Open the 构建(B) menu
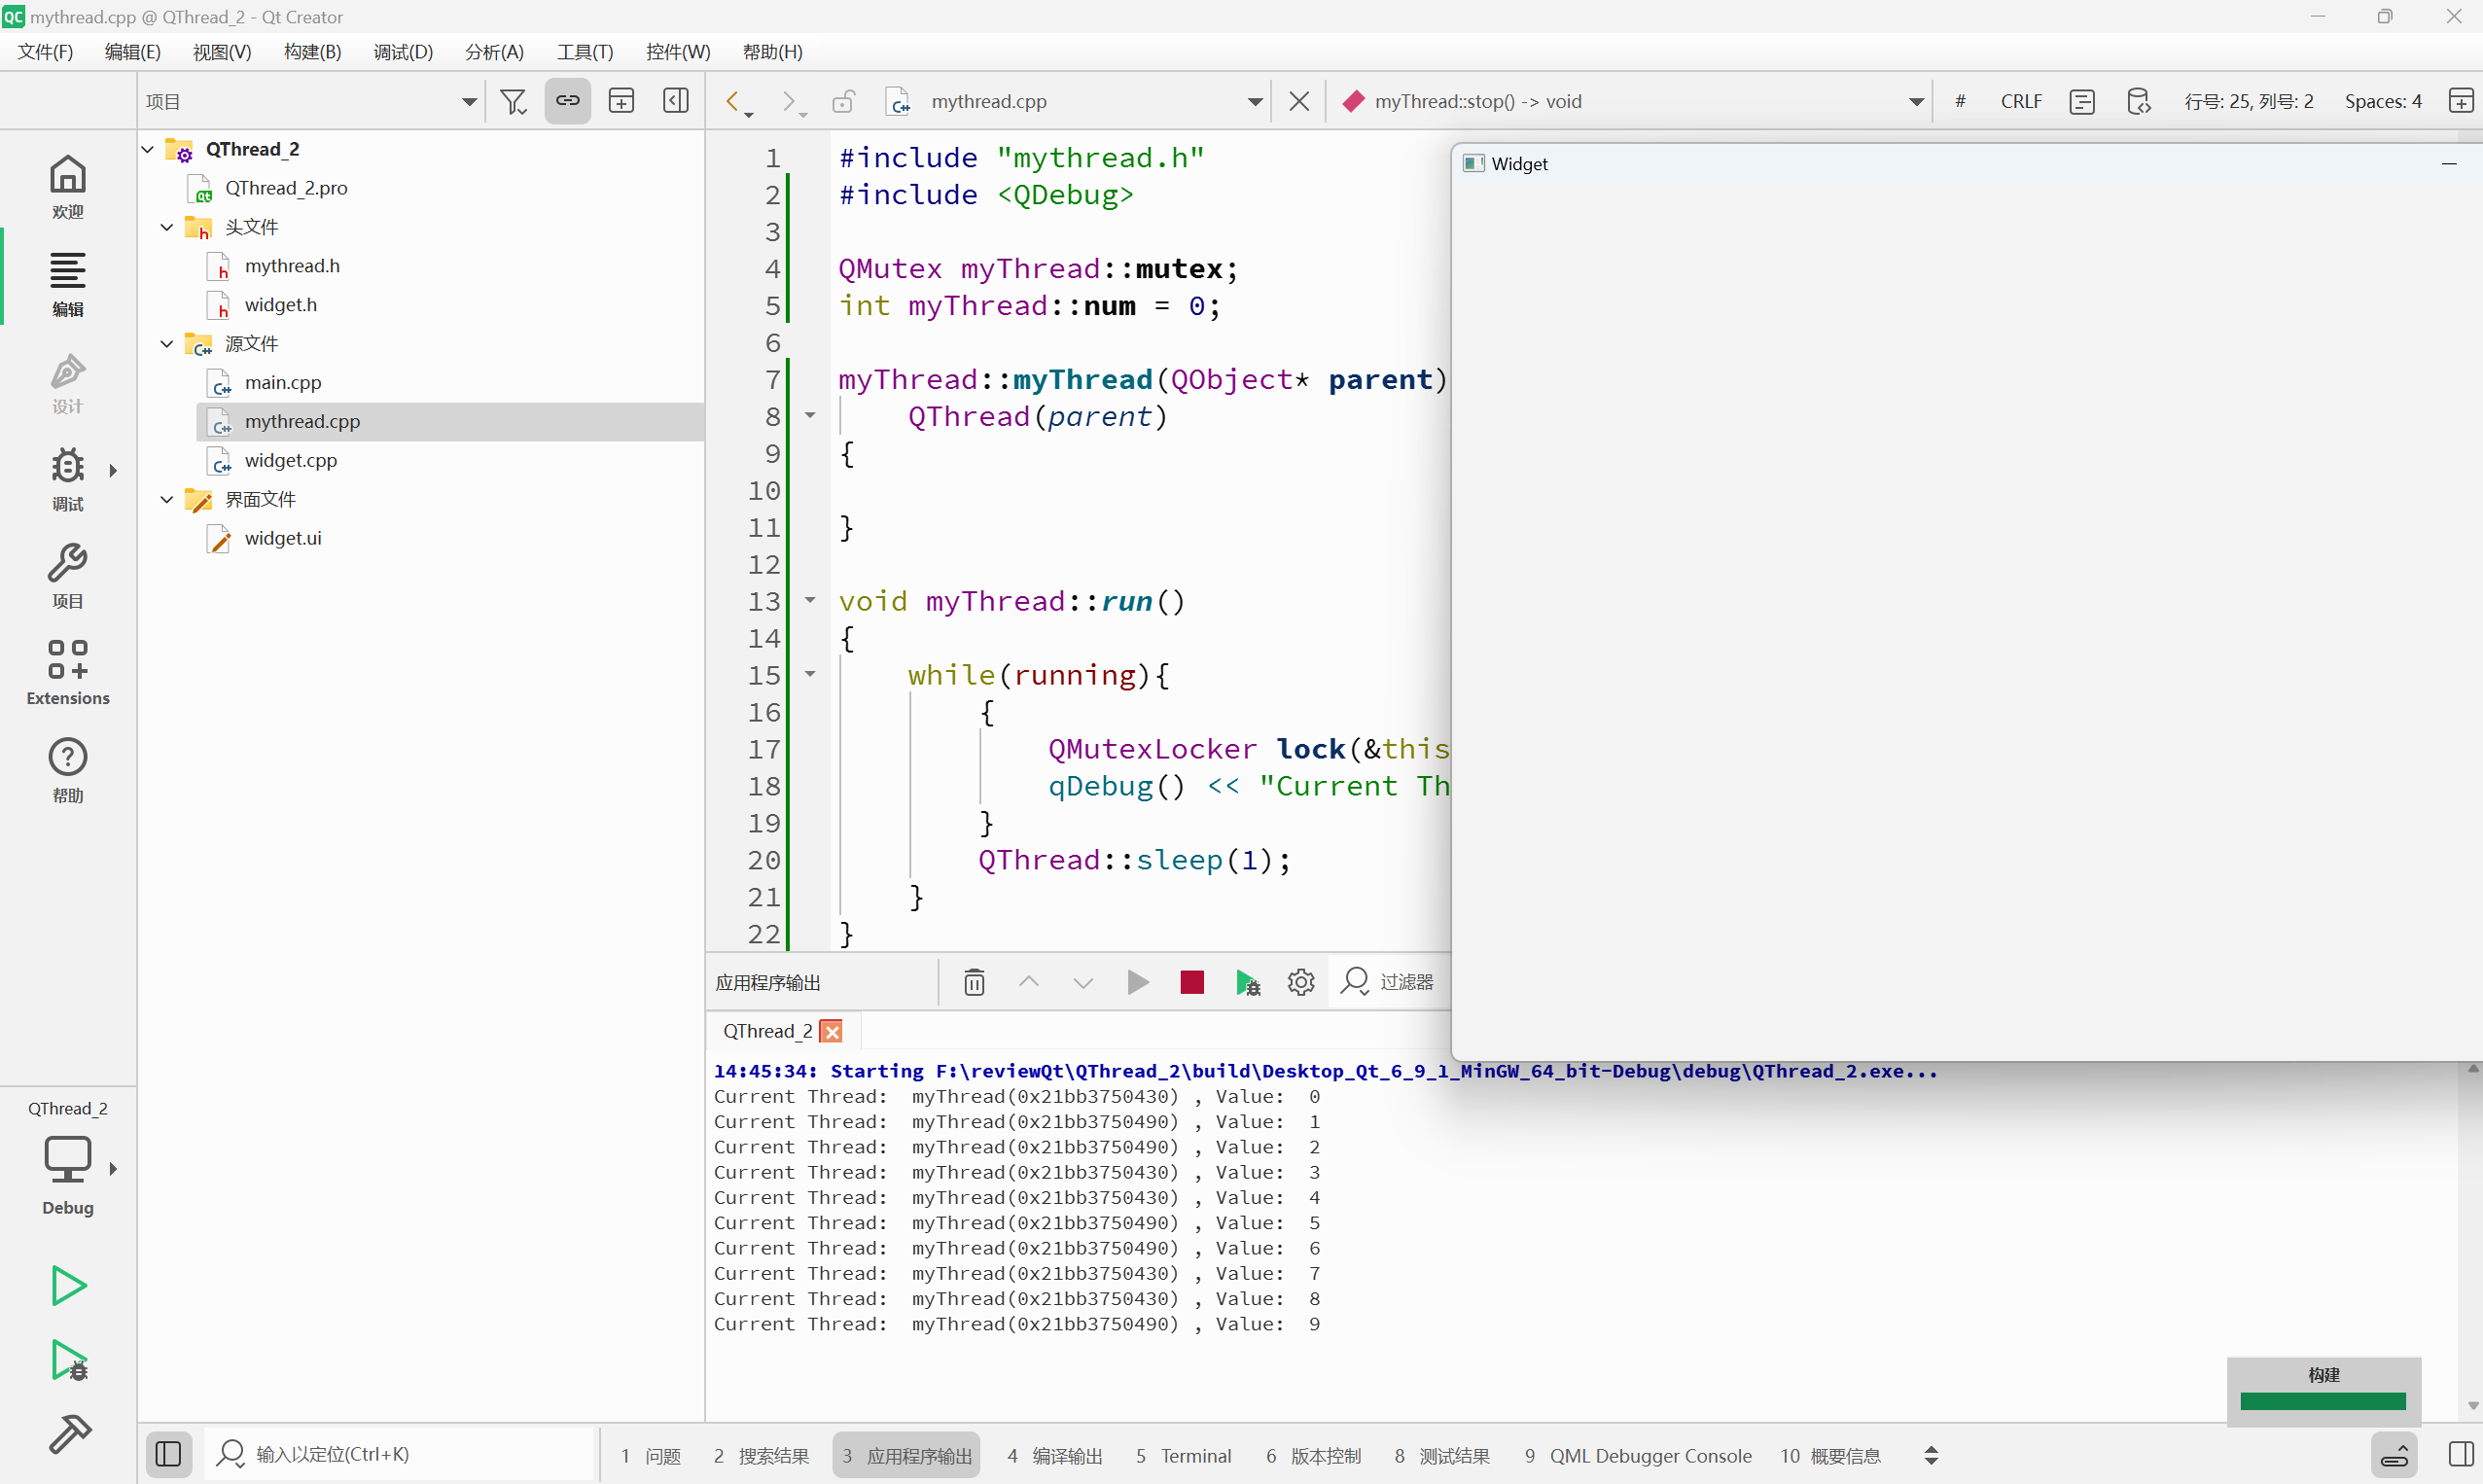The height and width of the screenshot is (1484, 2483). 312,51
